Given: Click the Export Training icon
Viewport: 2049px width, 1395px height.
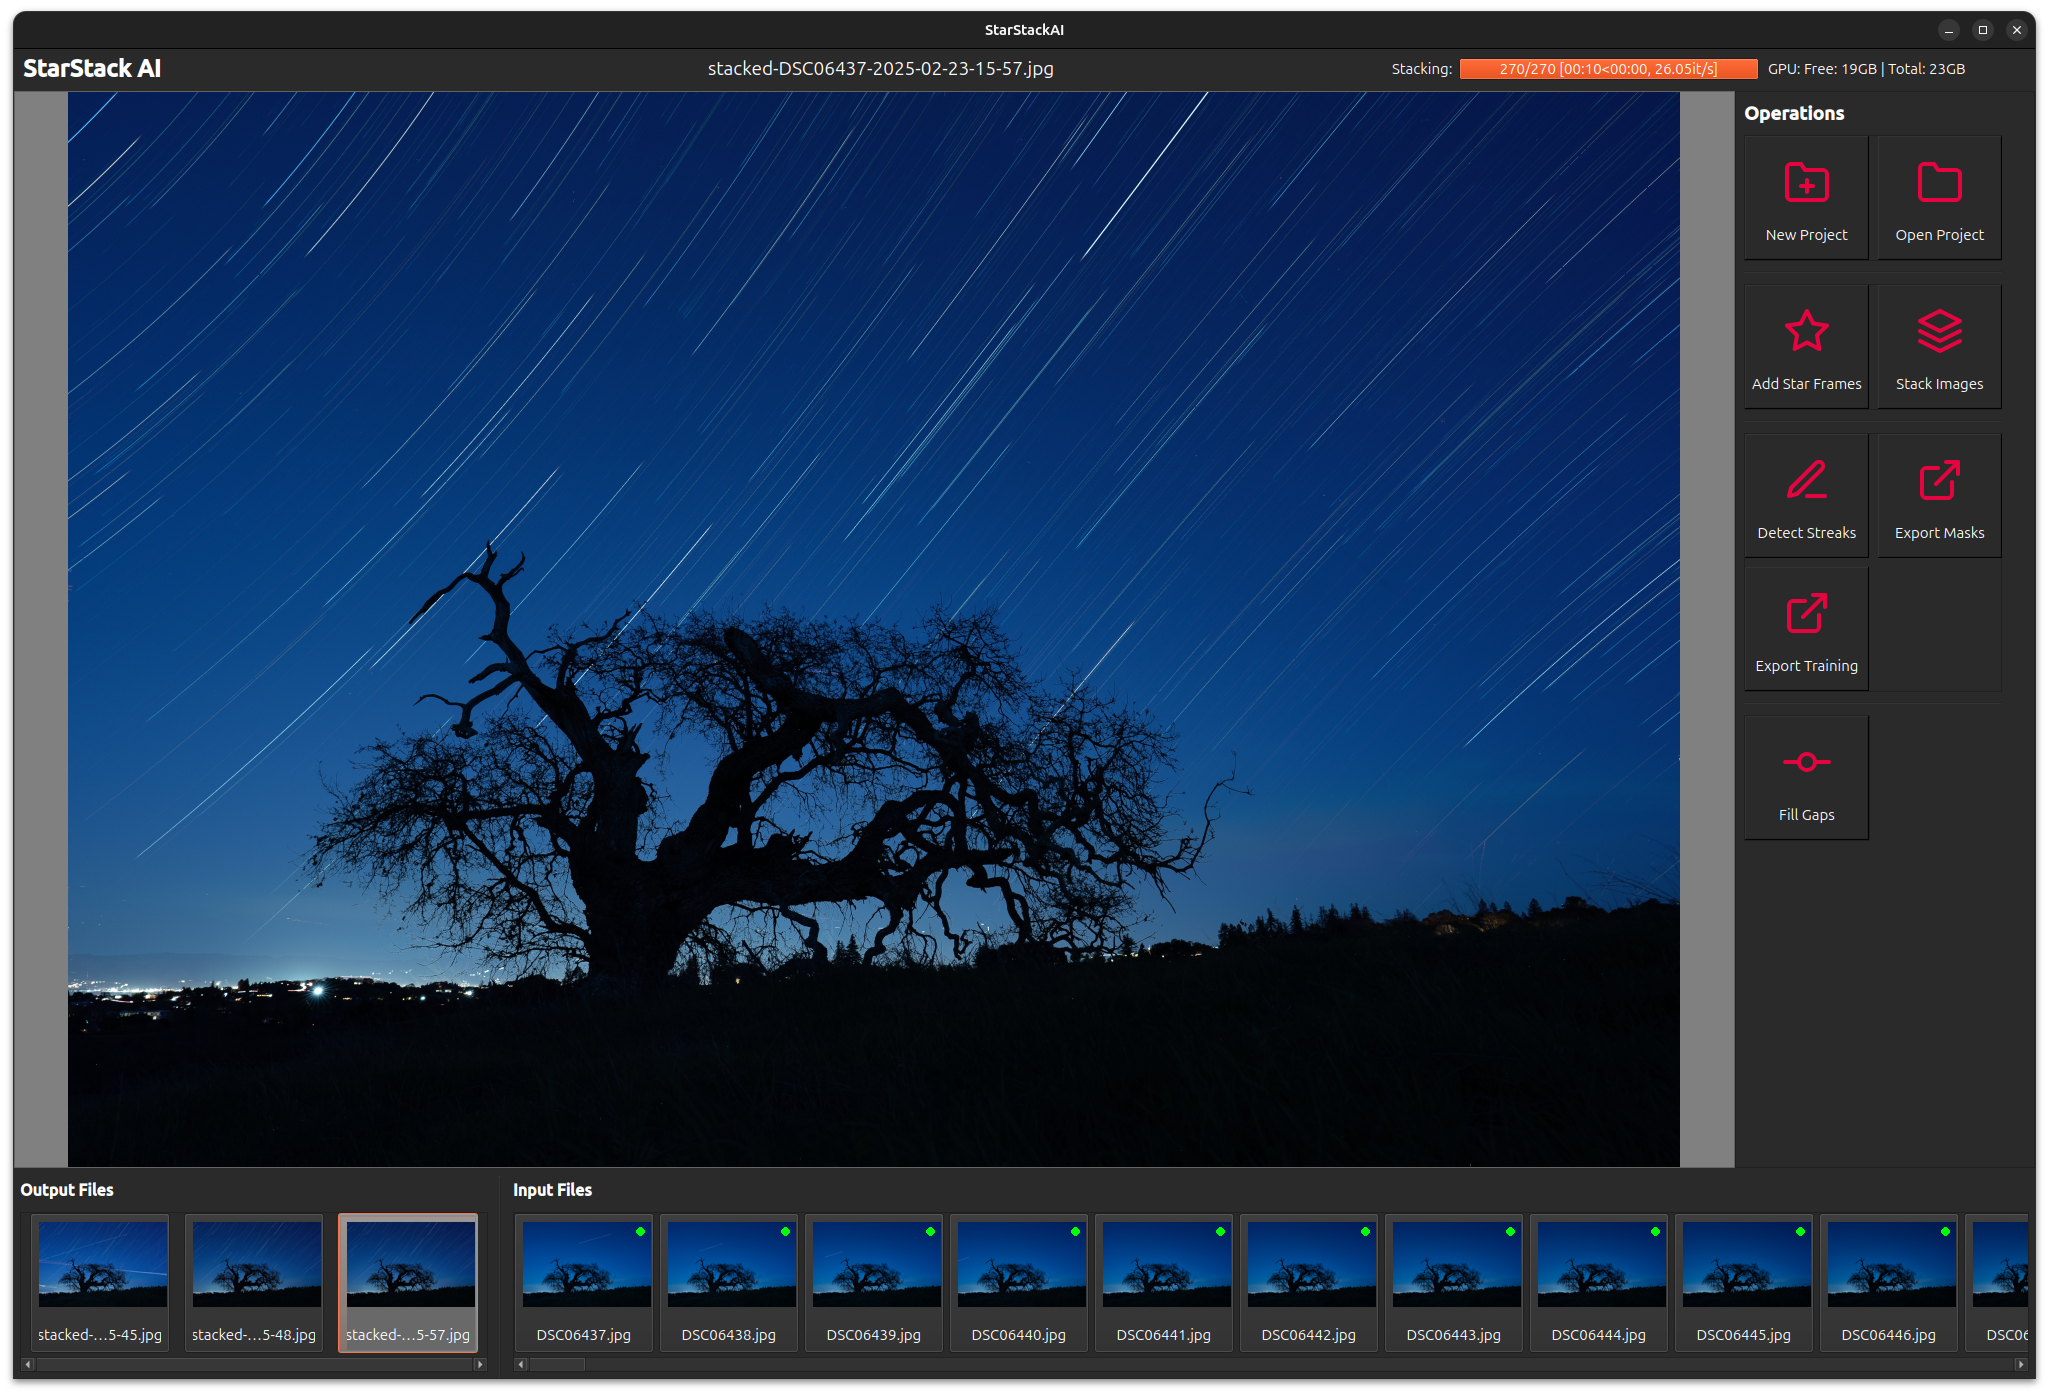Looking at the screenshot, I should tap(1806, 614).
